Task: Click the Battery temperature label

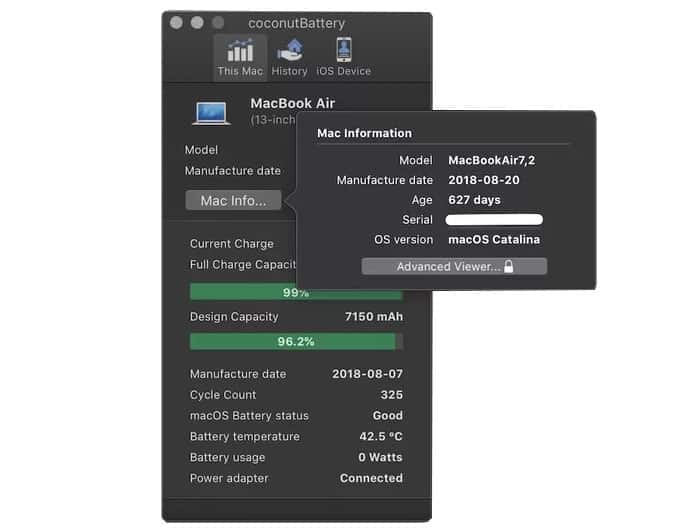Action: pos(245,437)
